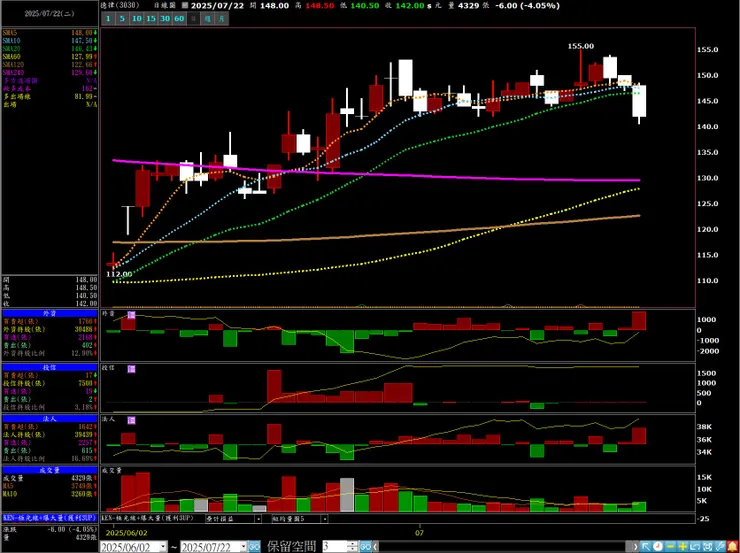Zoom out chart with yellow minus icon

point(671,547)
